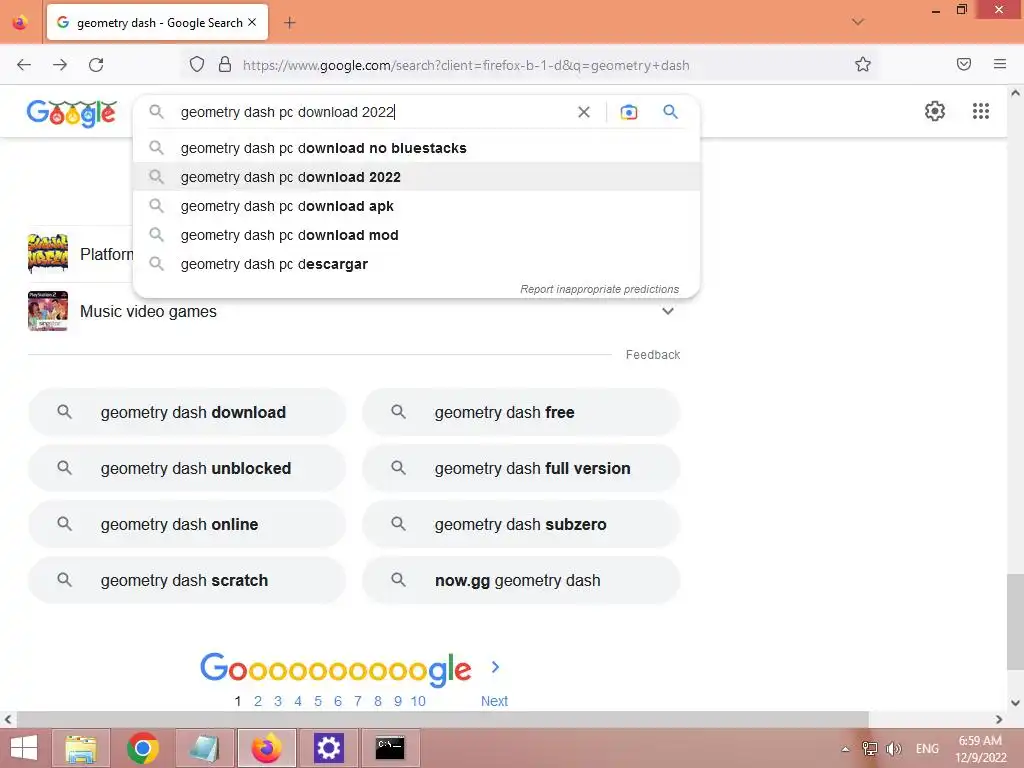
Task: Choose suggestion 'download no bluestacks'
Action: (416, 148)
